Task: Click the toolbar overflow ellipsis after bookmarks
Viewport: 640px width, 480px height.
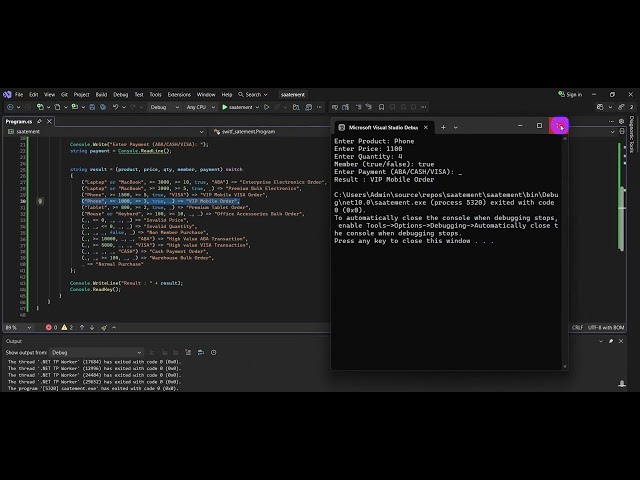Action: point(424,107)
